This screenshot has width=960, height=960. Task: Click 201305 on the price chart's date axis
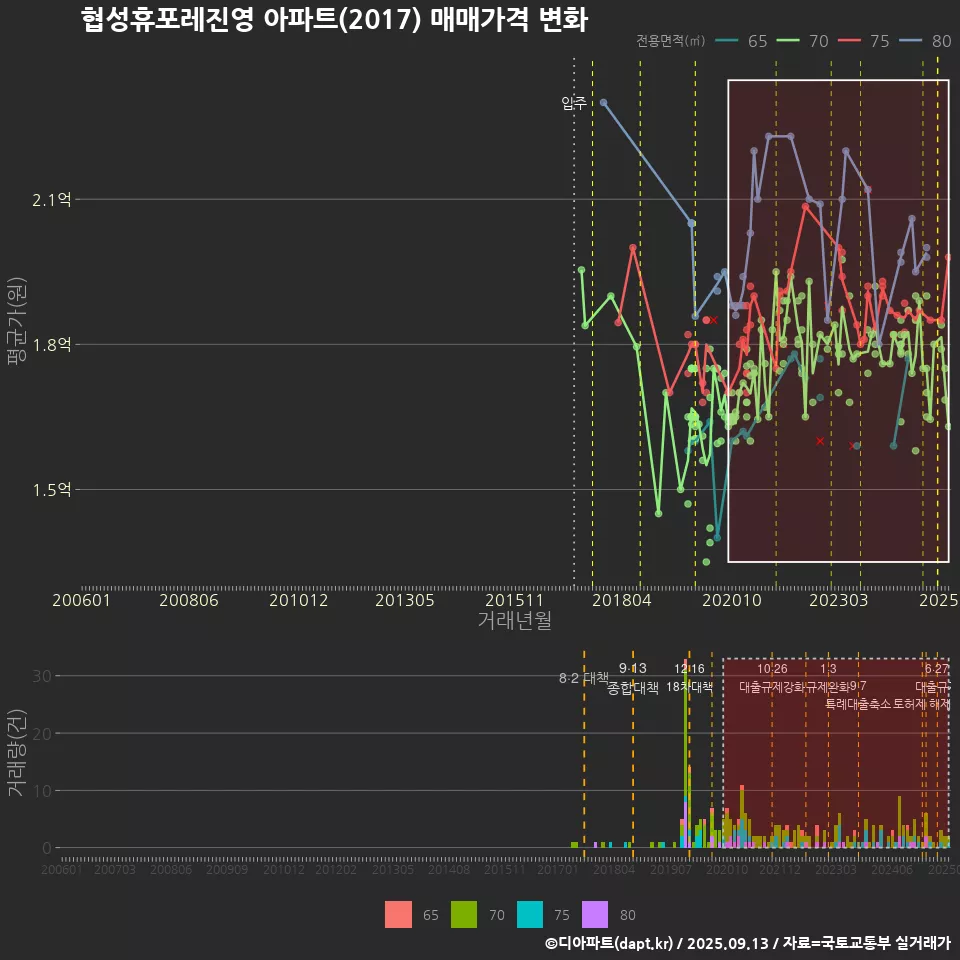405,600
